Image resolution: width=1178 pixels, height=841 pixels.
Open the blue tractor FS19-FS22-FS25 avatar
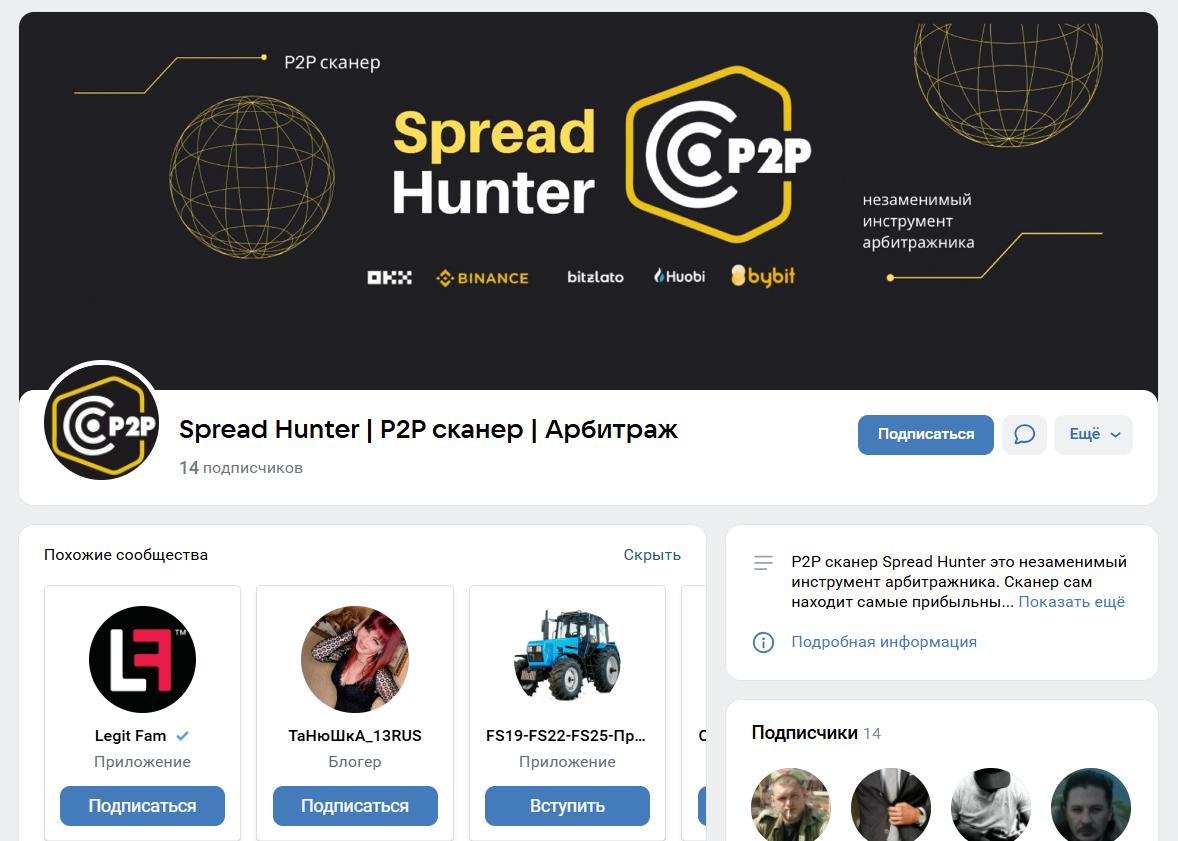[x=567, y=659]
